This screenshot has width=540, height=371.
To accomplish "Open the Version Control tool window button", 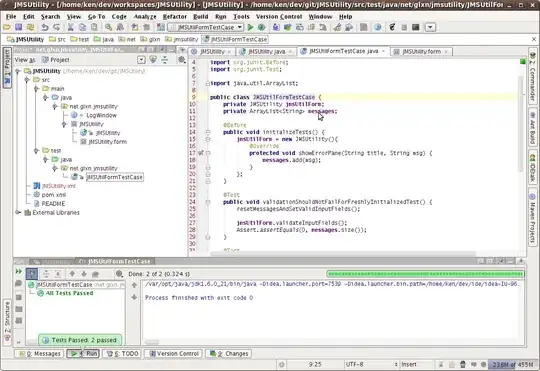I will [x=174, y=353].
